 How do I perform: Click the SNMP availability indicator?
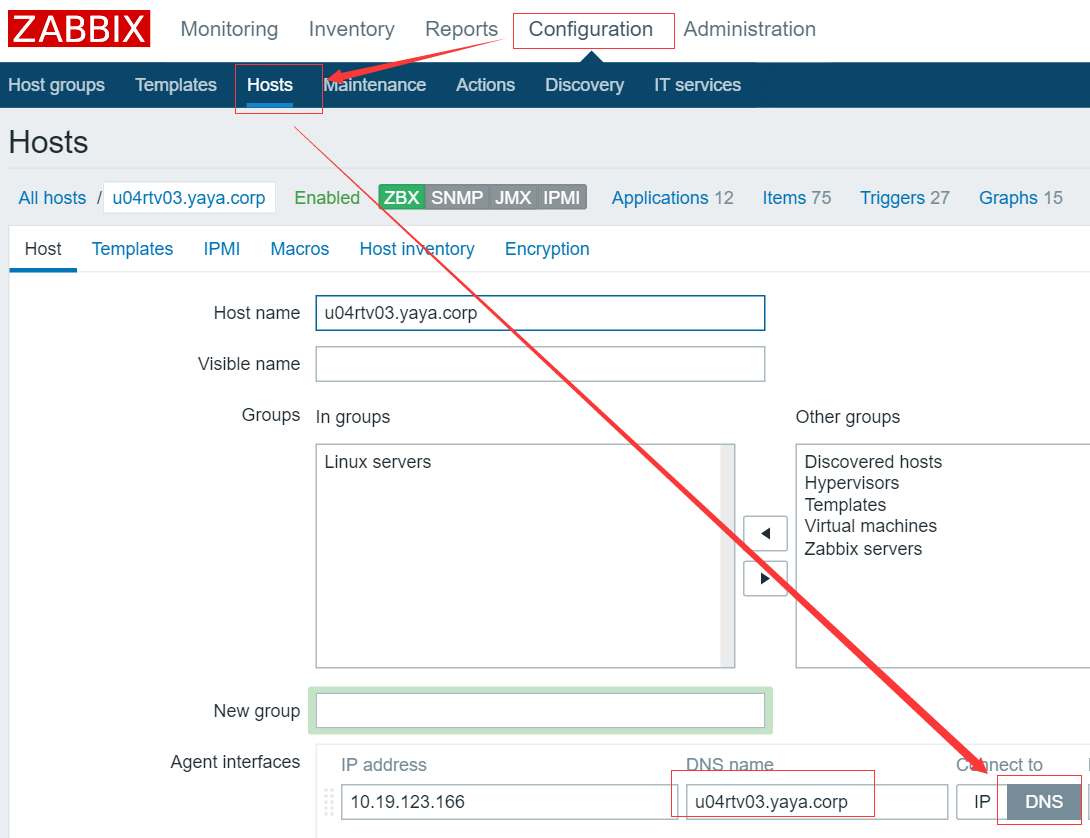[x=457, y=197]
